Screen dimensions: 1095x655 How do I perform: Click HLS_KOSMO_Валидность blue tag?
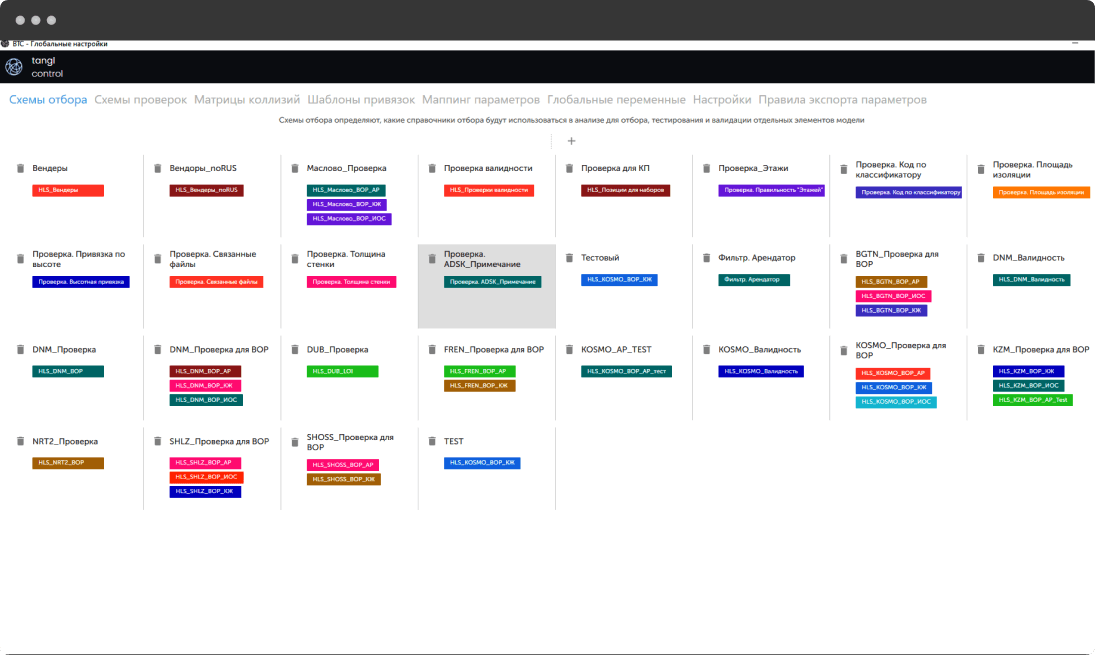point(761,371)
